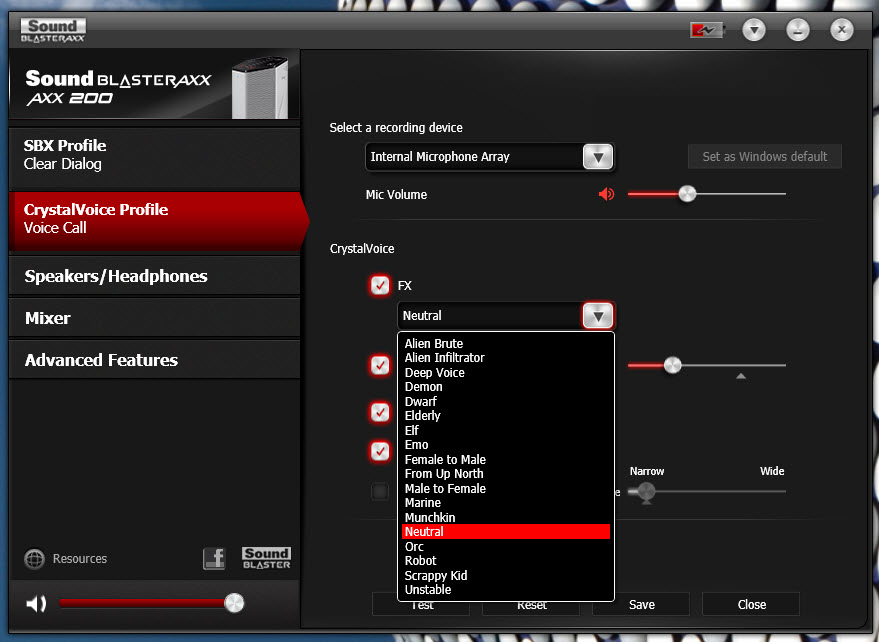This screenshot has height=642, width=879.
Task: Choose Female to Male voice effect
Action: 506,459
